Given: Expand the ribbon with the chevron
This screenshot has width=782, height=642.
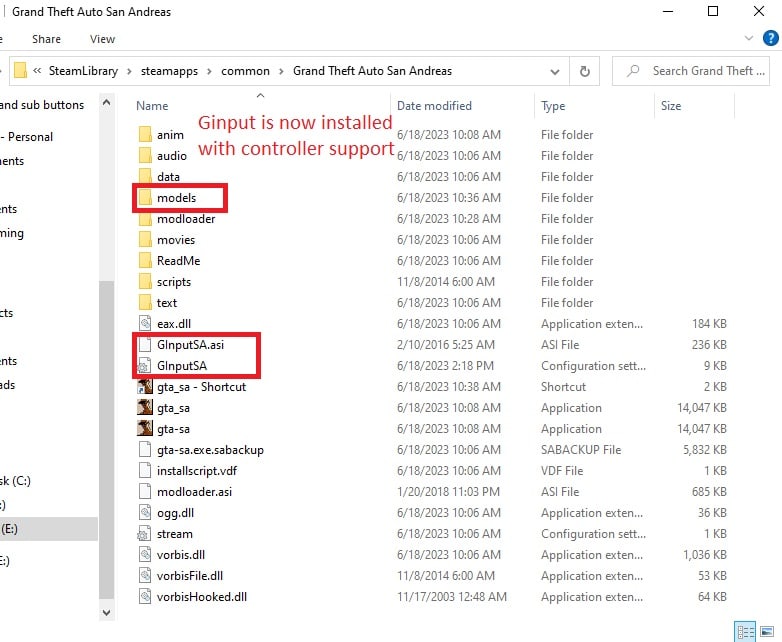Looking at the screenshot, I should pos(749,38).
